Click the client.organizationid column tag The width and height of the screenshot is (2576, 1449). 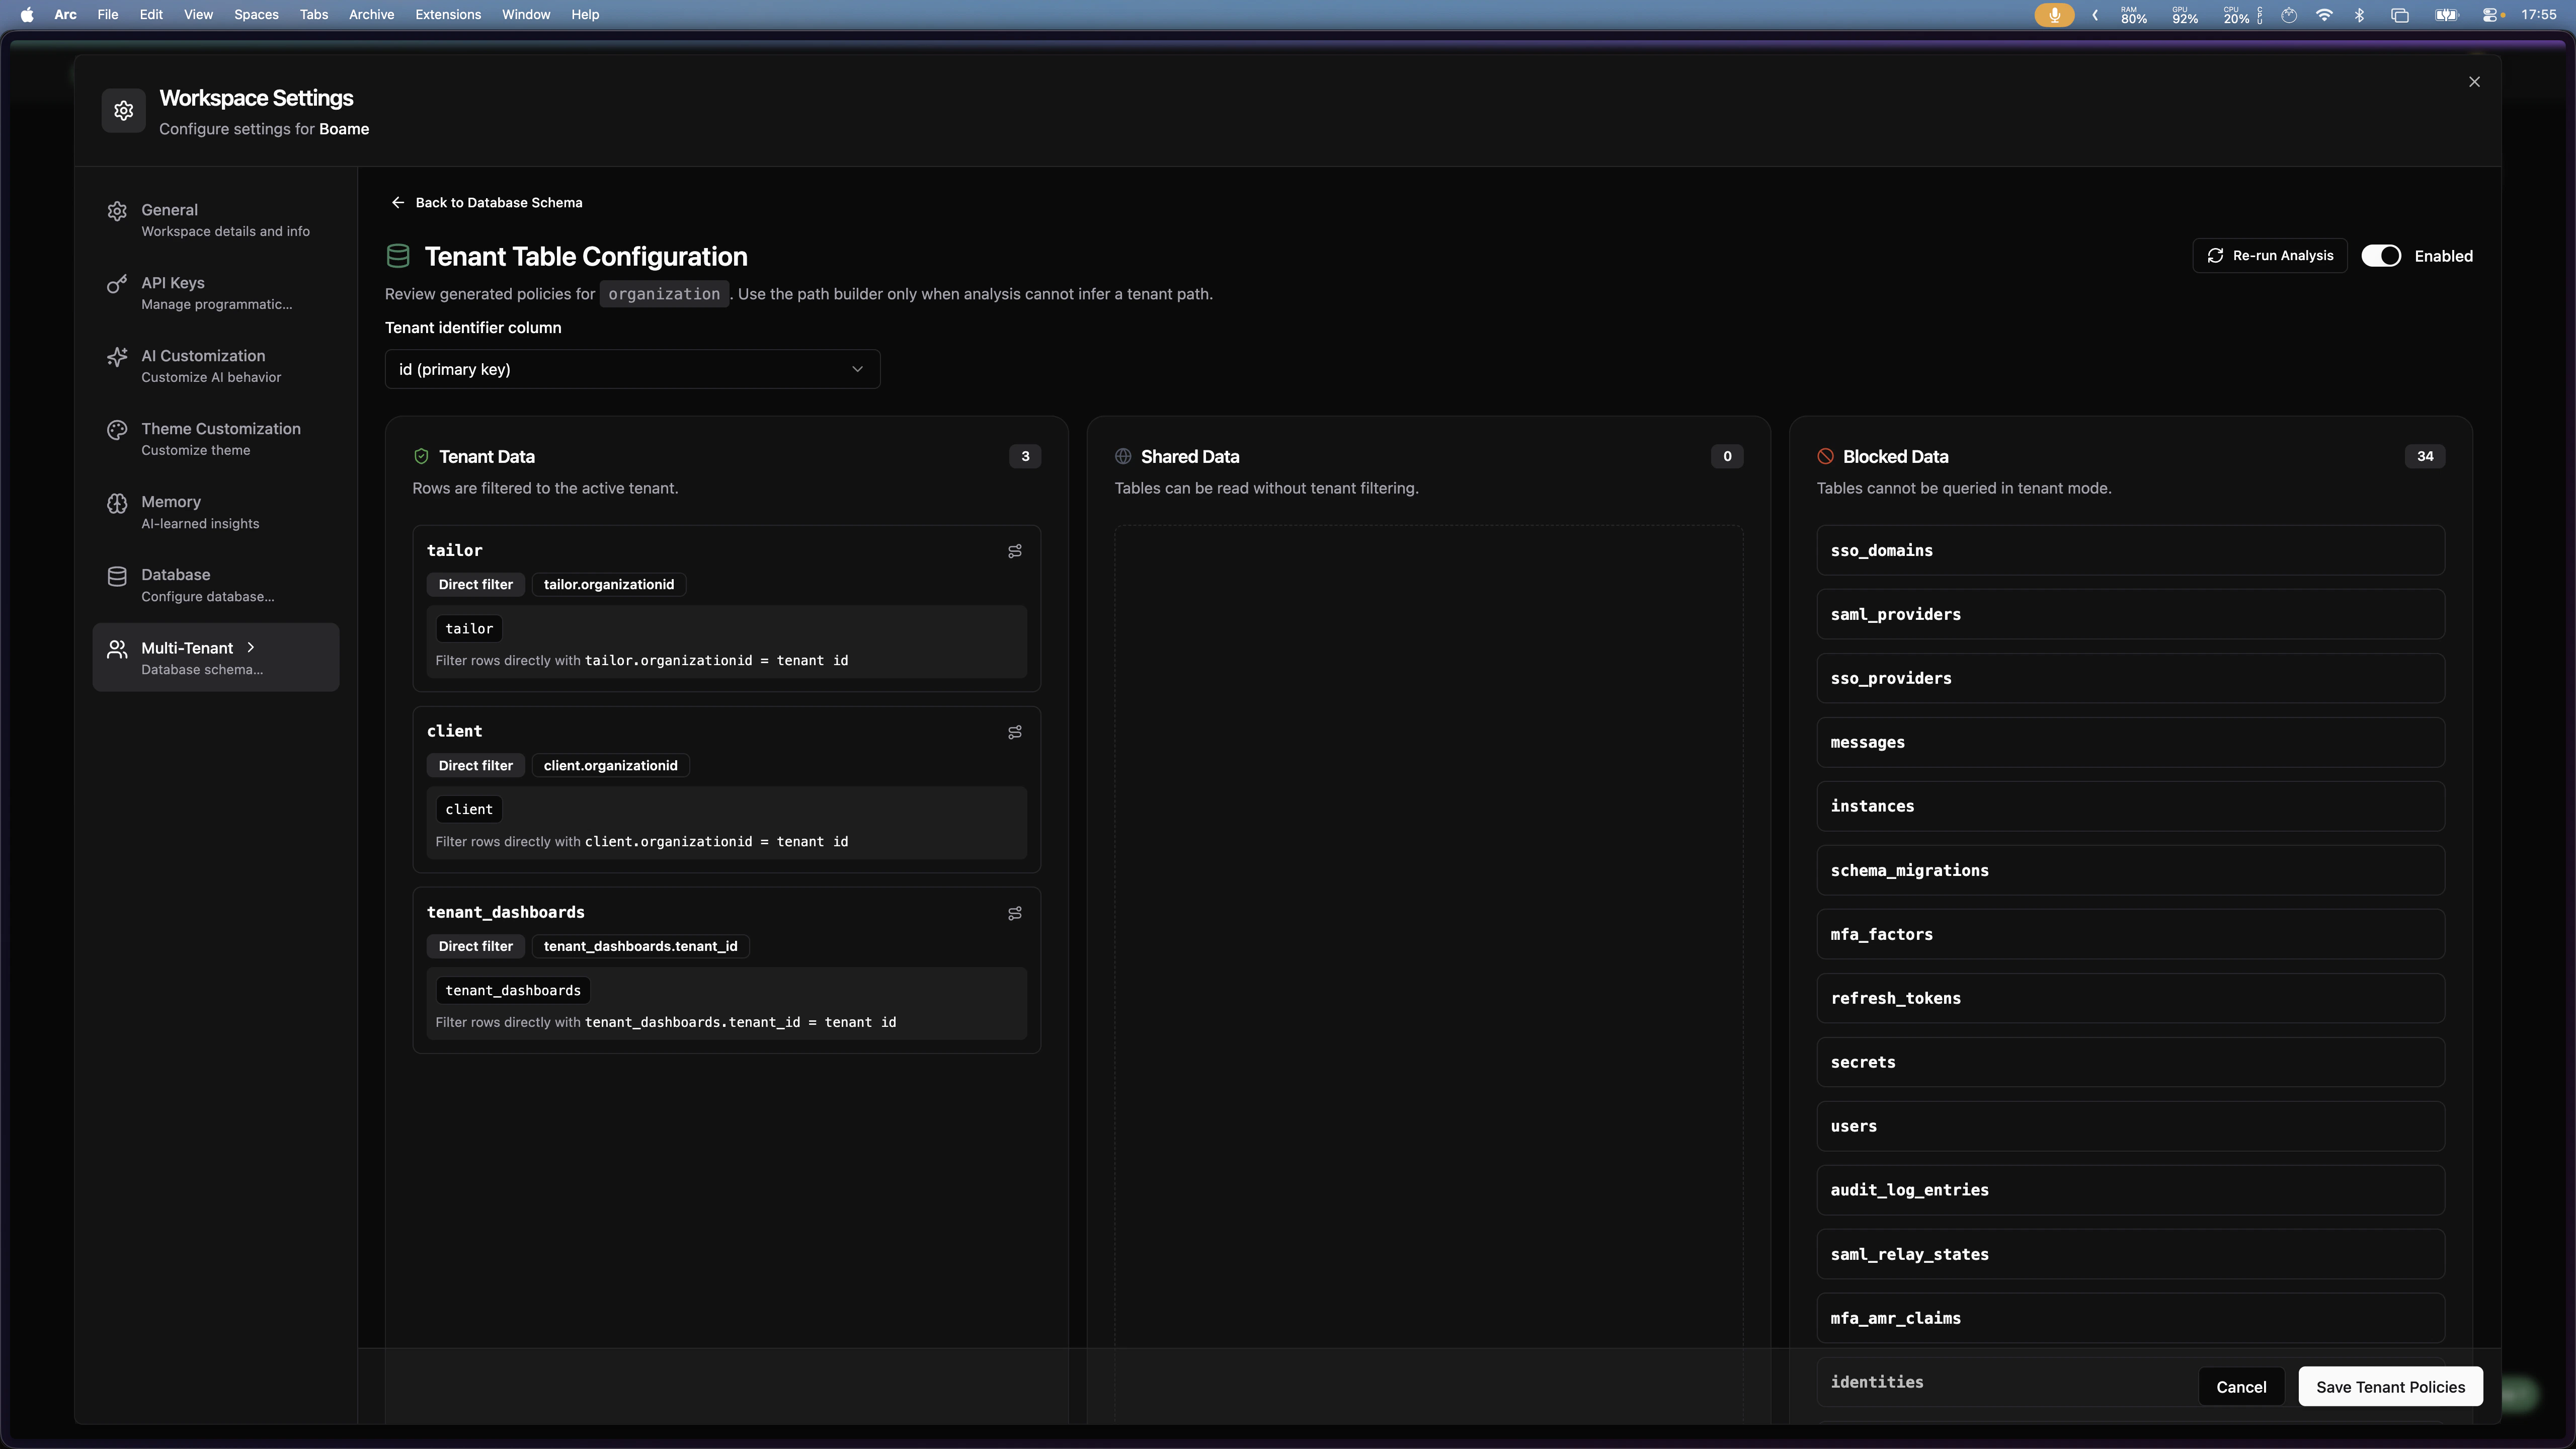click(610, 766)
